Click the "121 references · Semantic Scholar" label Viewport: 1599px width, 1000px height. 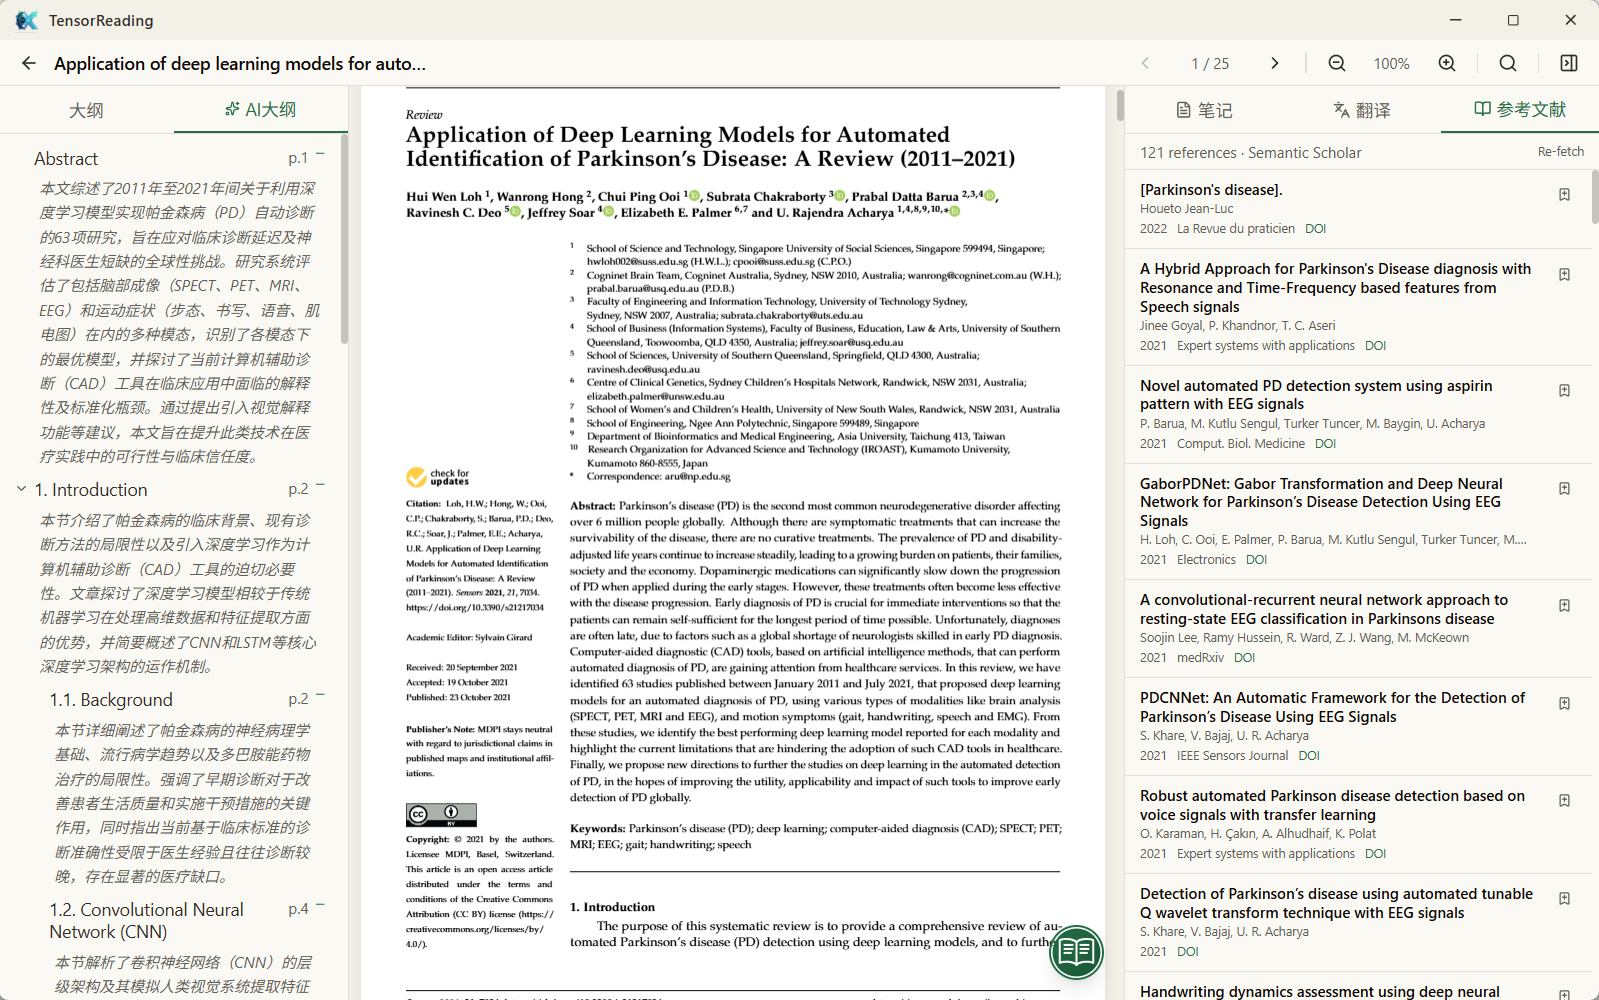coord(1251,153)
